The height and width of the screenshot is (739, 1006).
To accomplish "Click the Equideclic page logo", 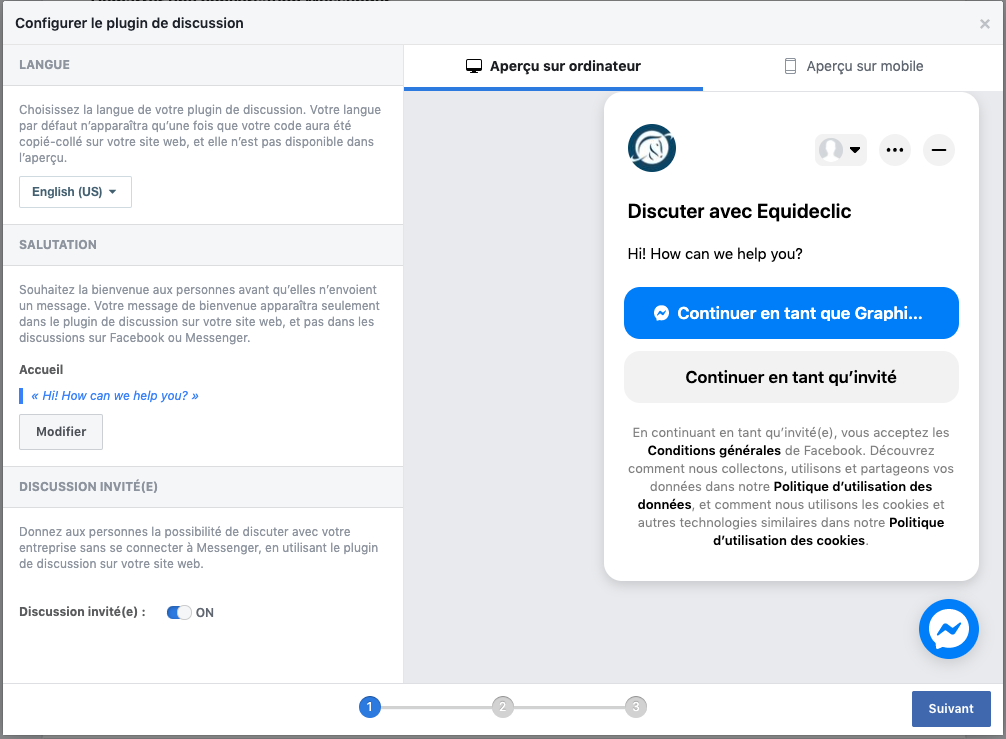I will 652,148.
